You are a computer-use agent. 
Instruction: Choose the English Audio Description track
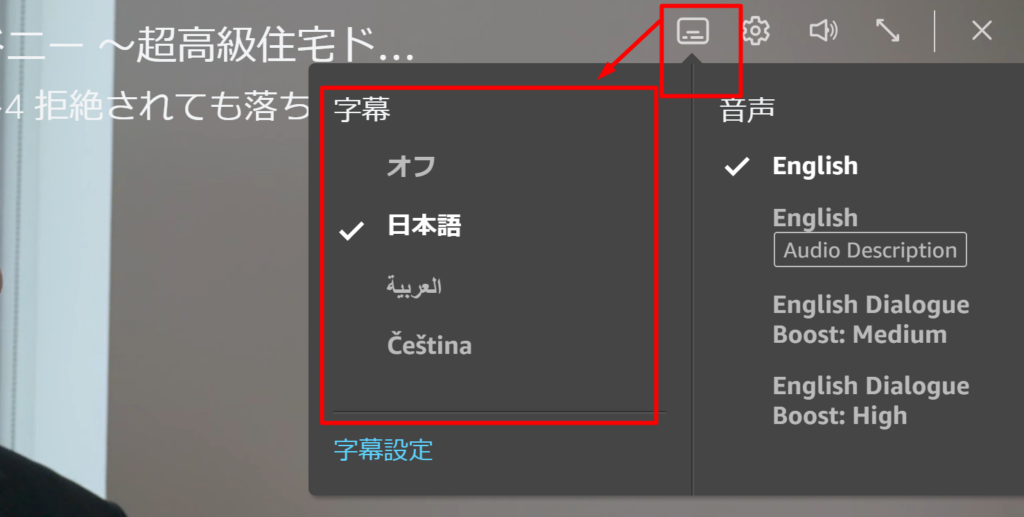click(815, 217)
